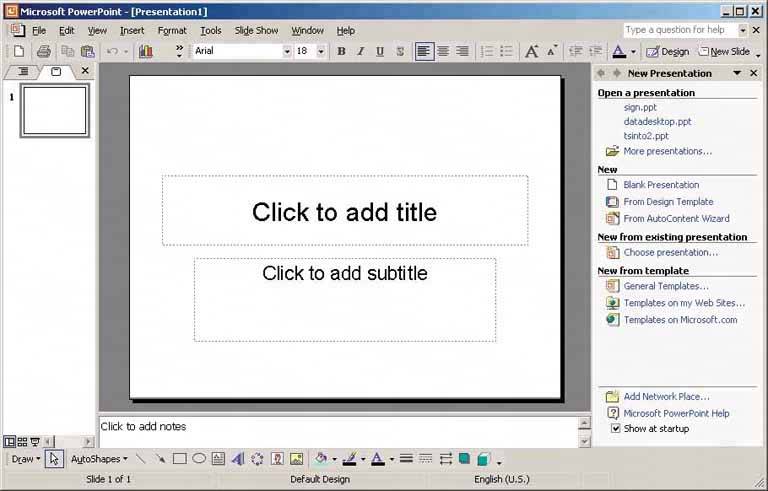Click From Design Template

pos(668,201)
